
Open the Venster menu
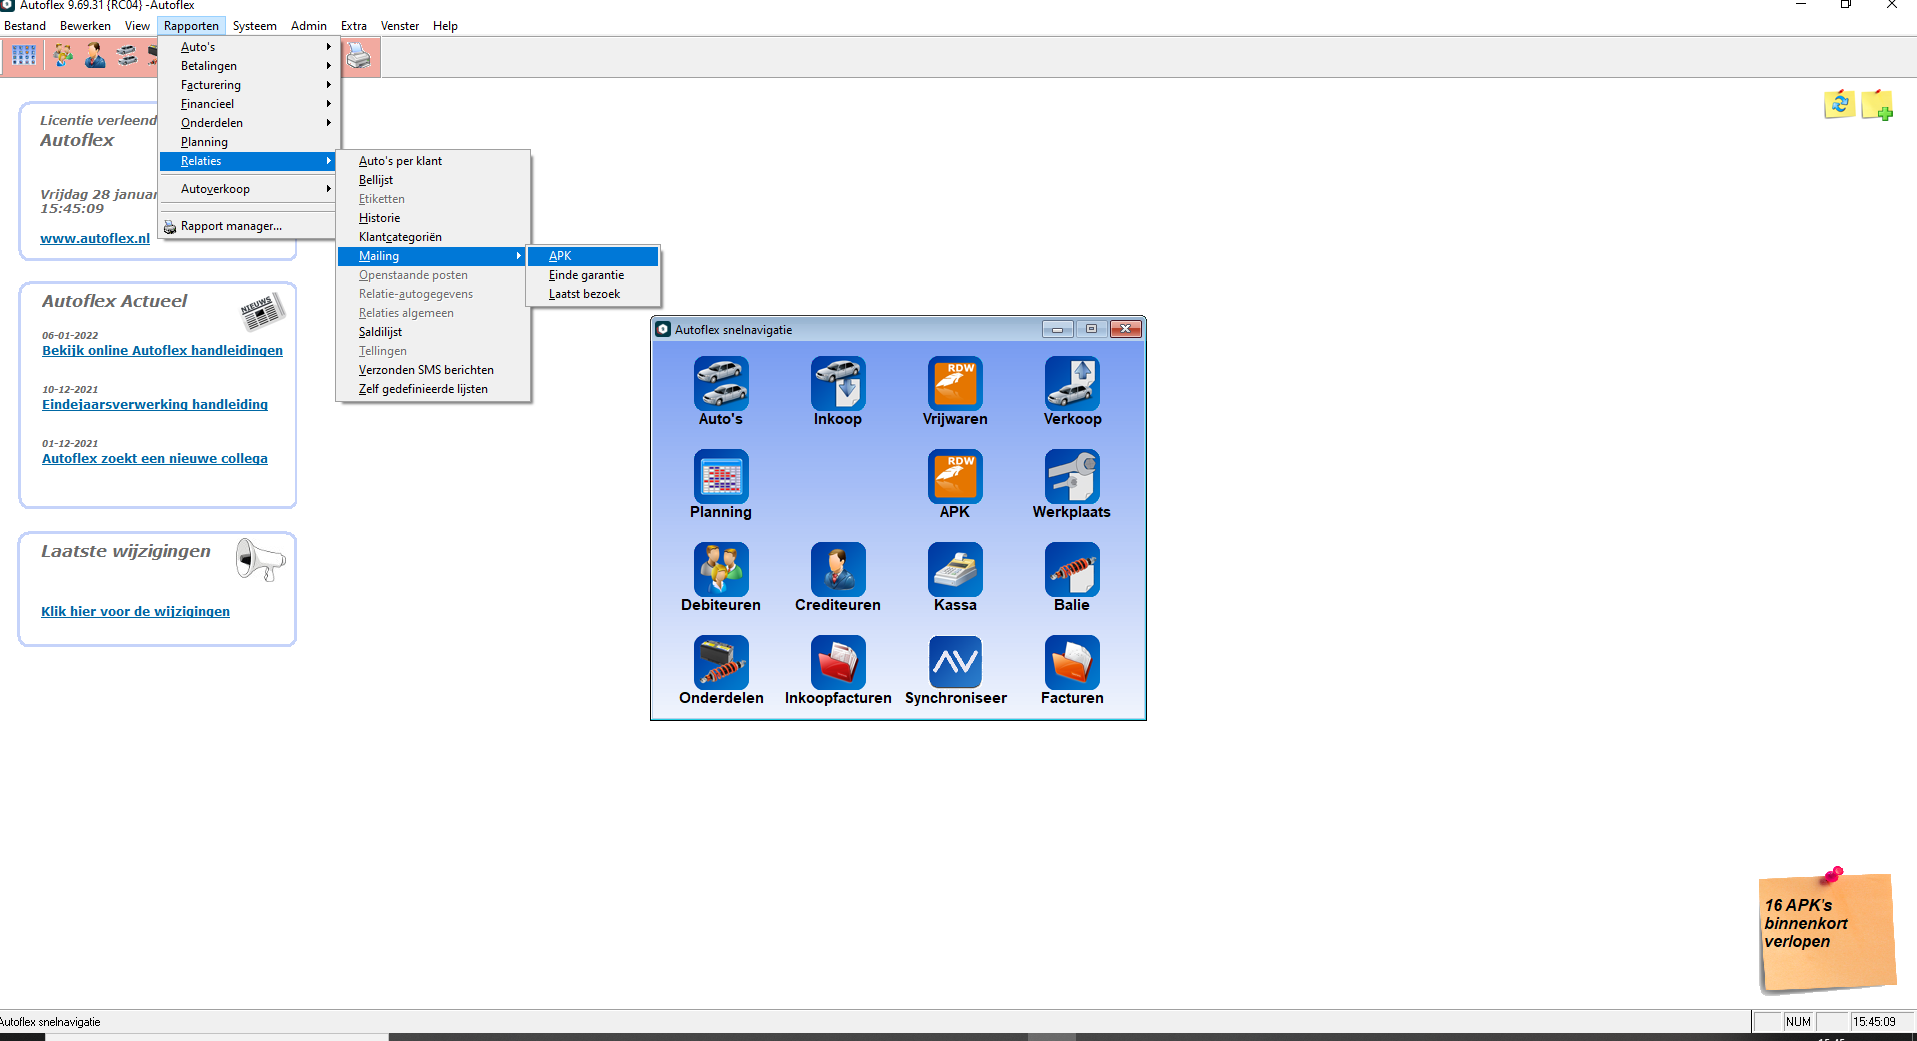[x=400, y=26]
